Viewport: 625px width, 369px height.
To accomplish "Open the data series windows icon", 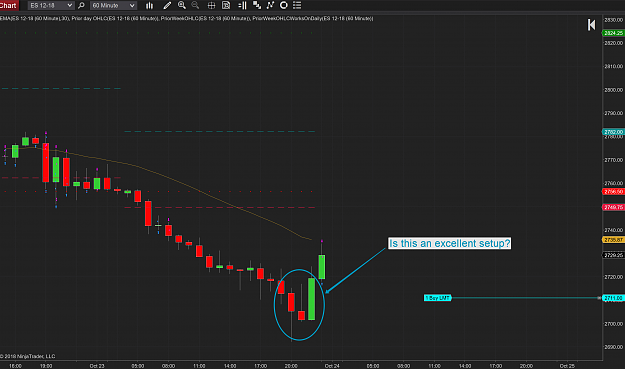I will pos(257,5).
